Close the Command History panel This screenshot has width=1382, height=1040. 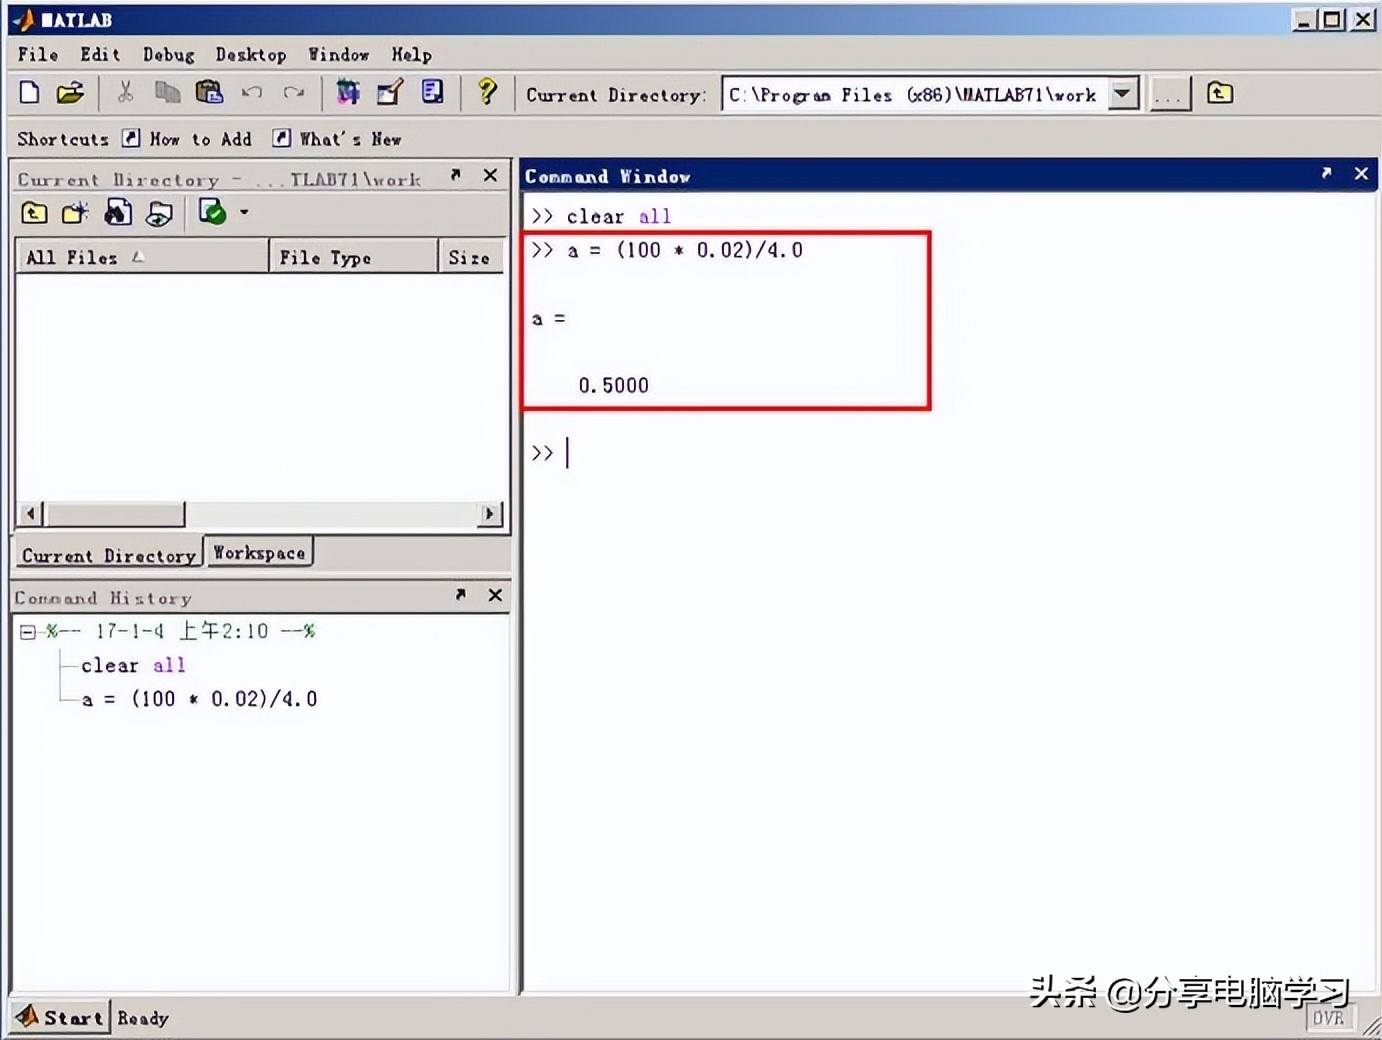[495, 595]
